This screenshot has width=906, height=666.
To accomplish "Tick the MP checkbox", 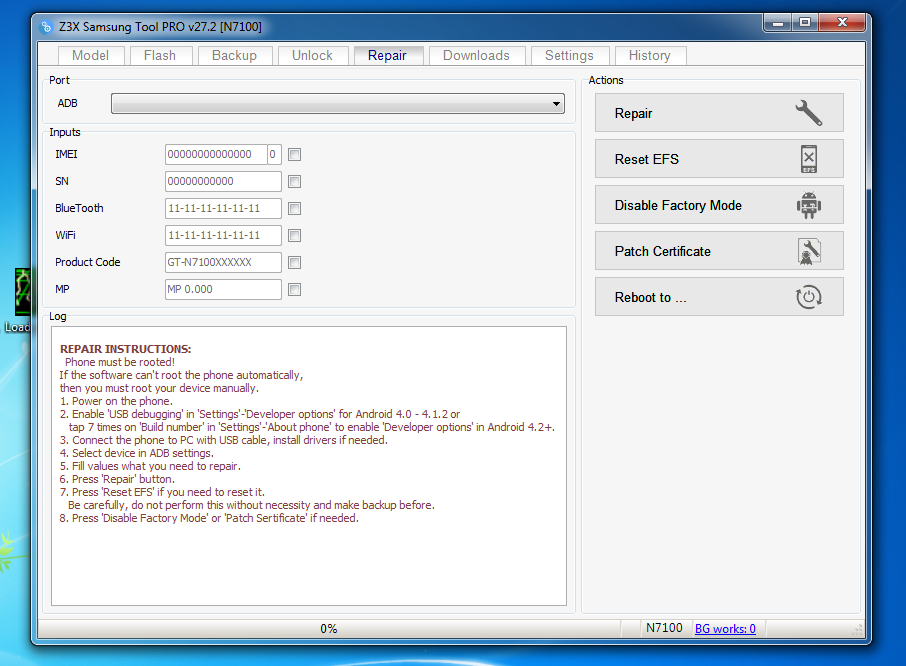I will (295, 289).
